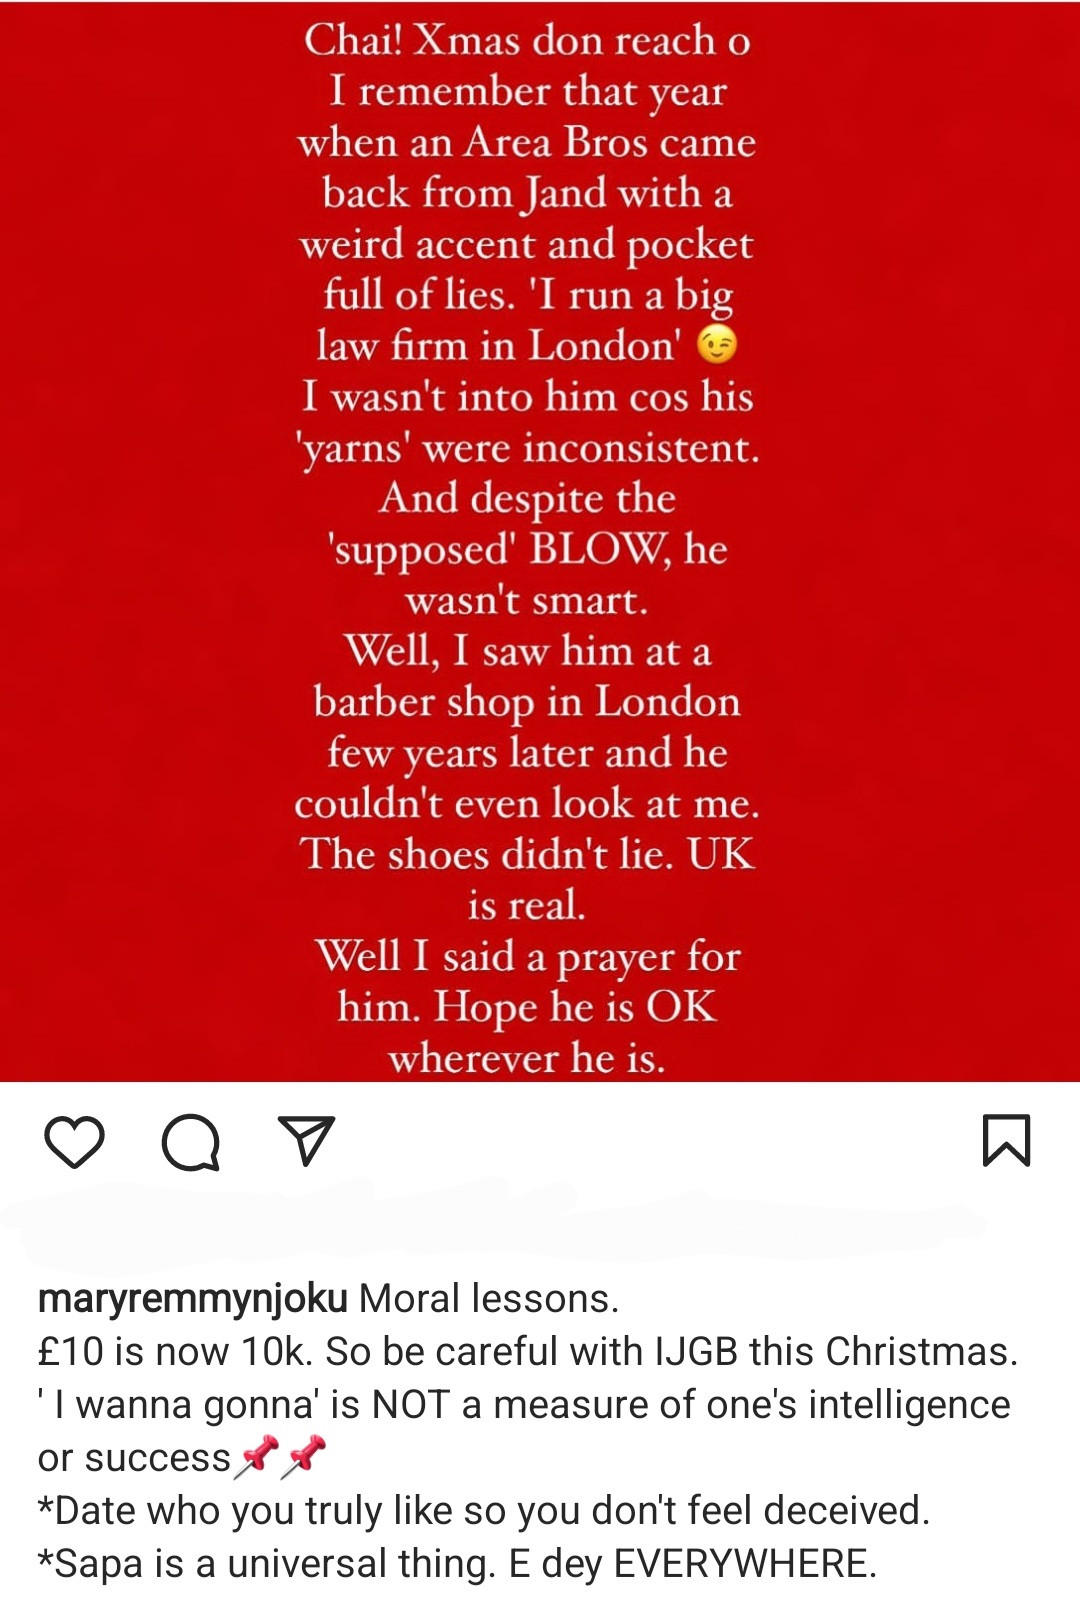Tap the '*Sapa is a universal thing' line
The height and width of the screenshot is (1601, 1080).
click(x=457, y=1564)
